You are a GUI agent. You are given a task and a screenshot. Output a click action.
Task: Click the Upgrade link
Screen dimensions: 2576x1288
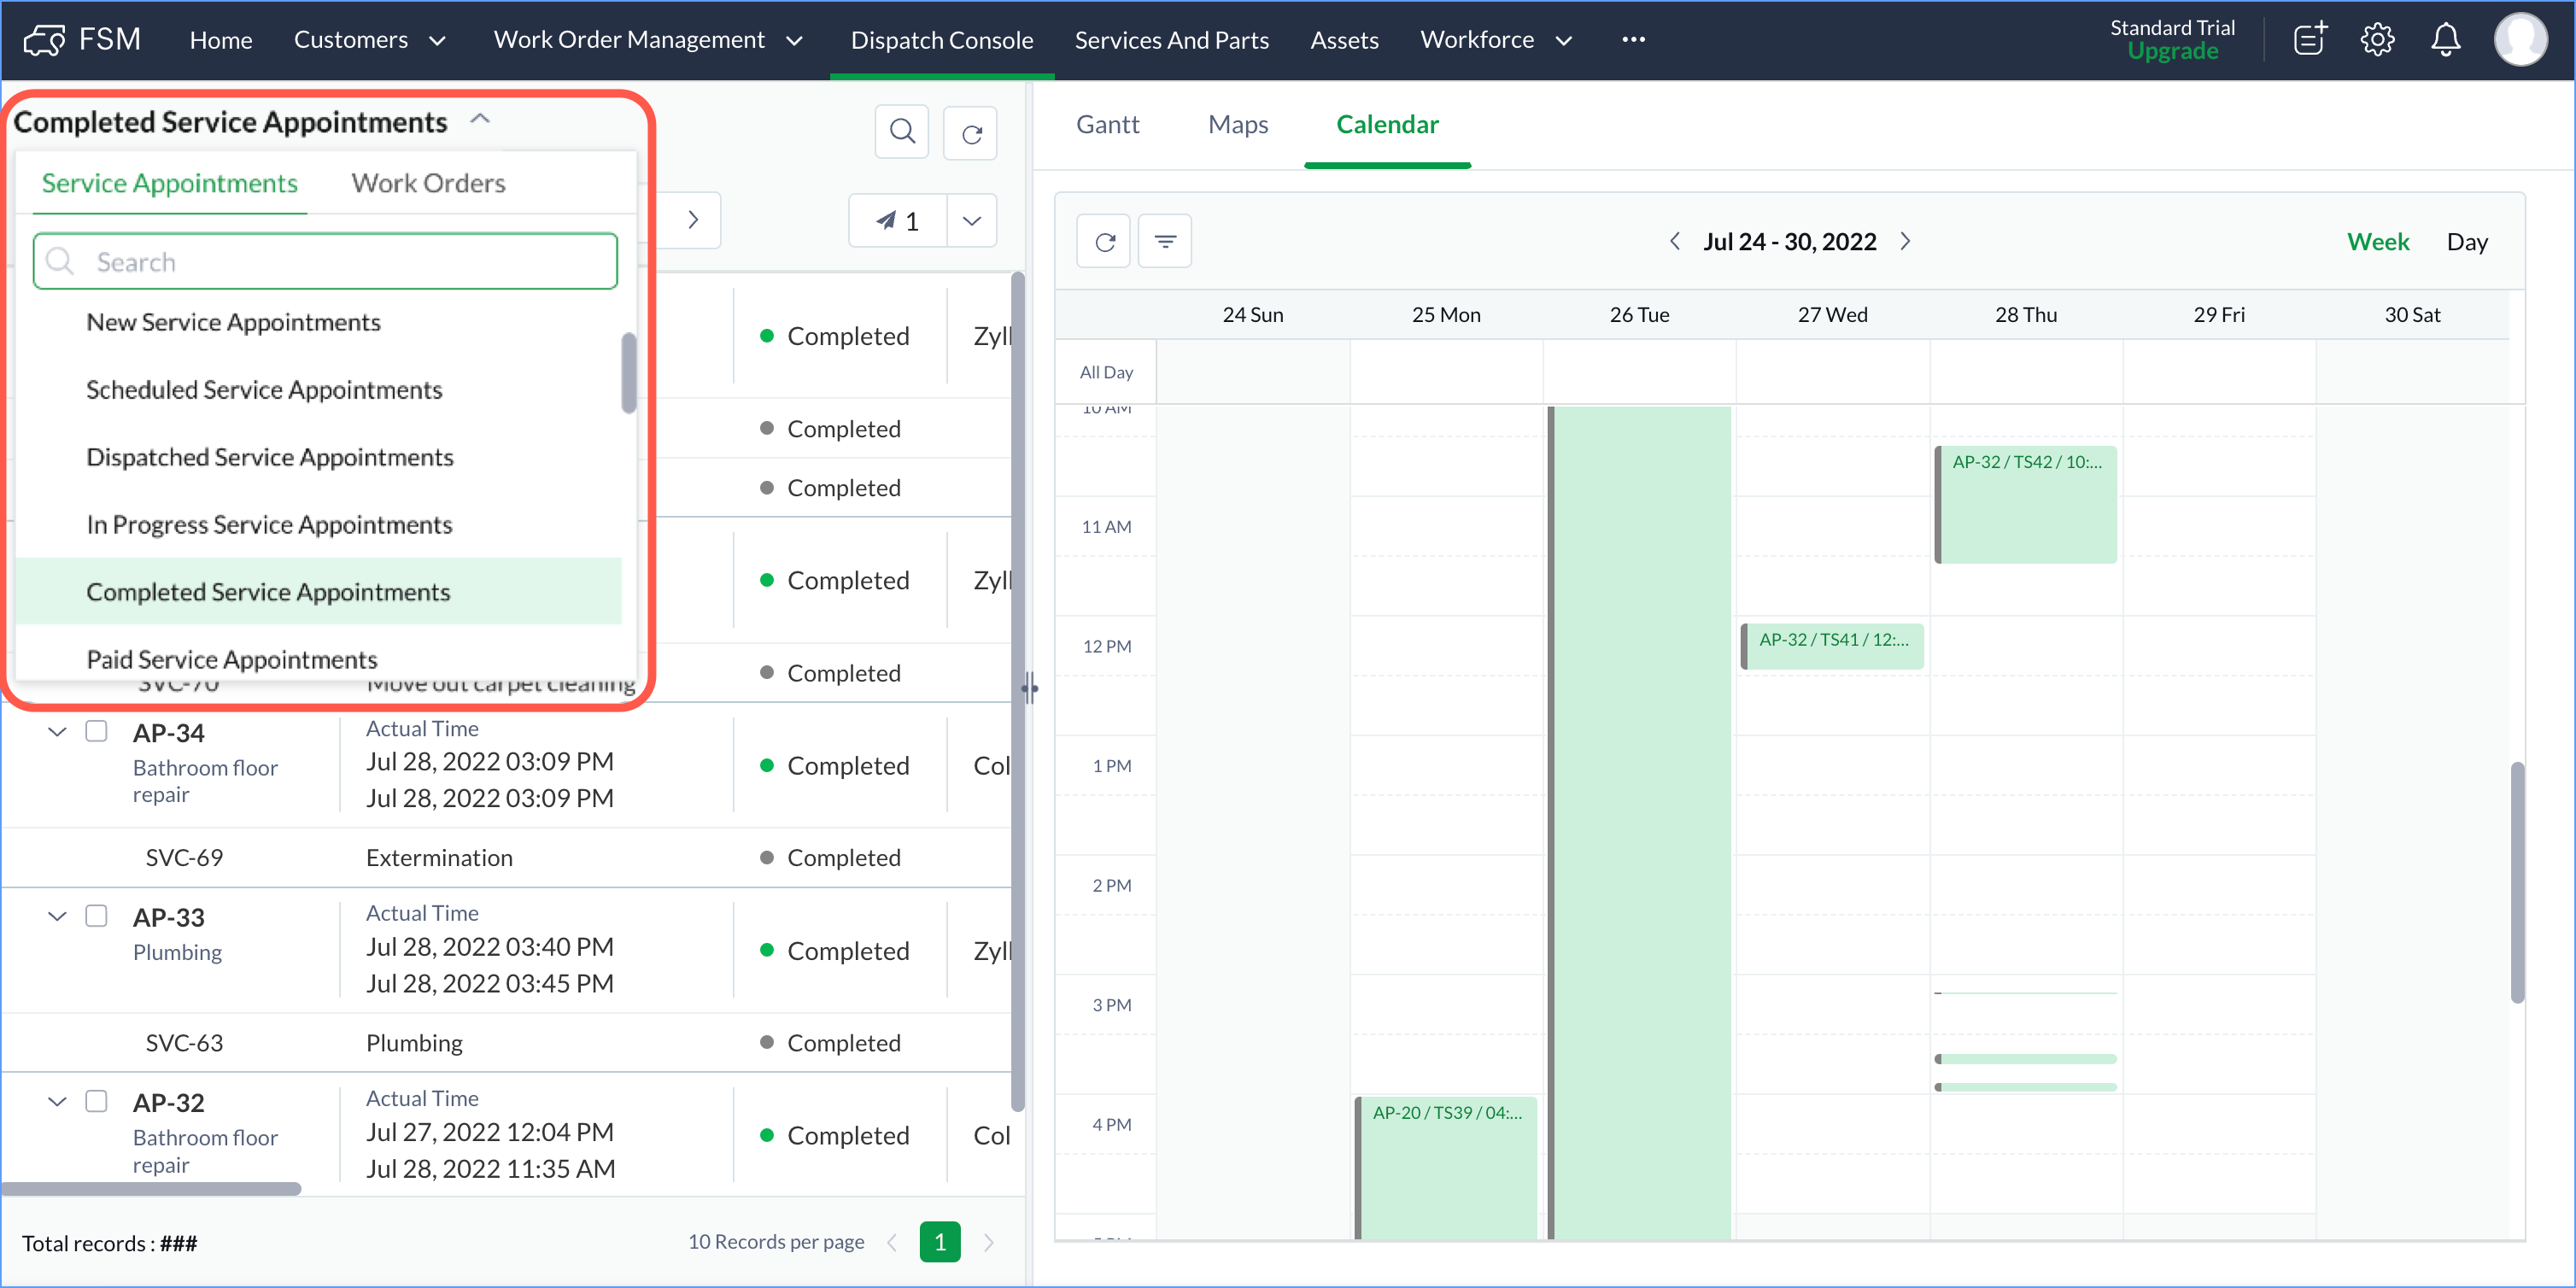click(2171, 52)
